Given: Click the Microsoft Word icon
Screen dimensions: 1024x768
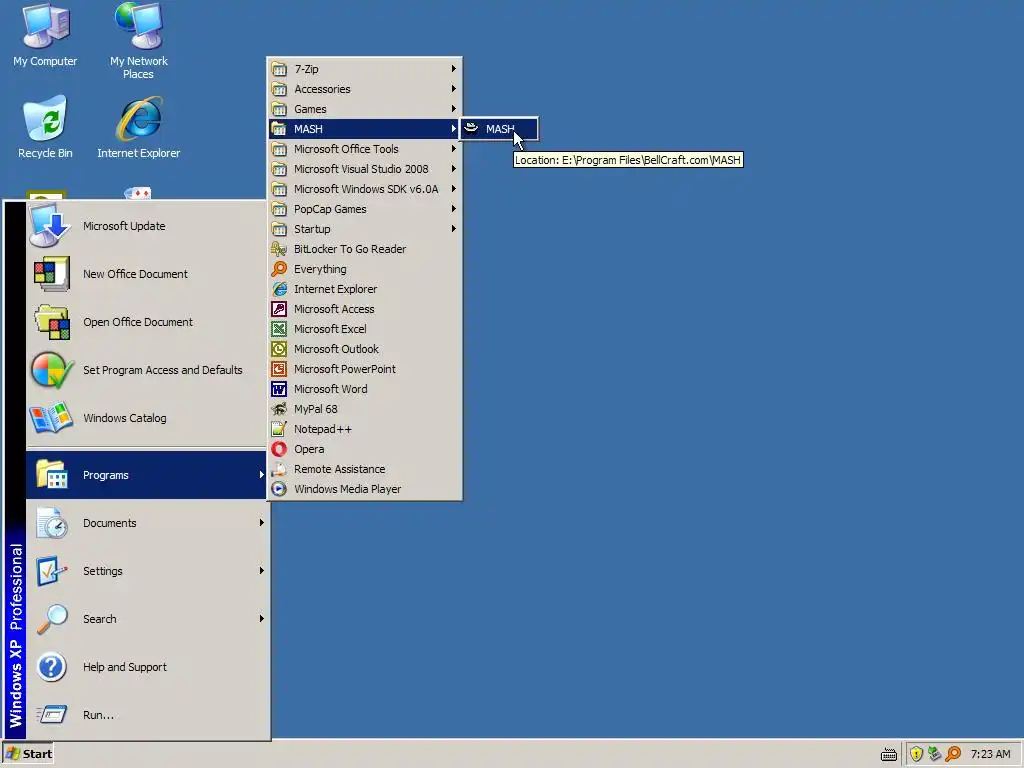Looking at the screenshot, I should coord(279,389).
